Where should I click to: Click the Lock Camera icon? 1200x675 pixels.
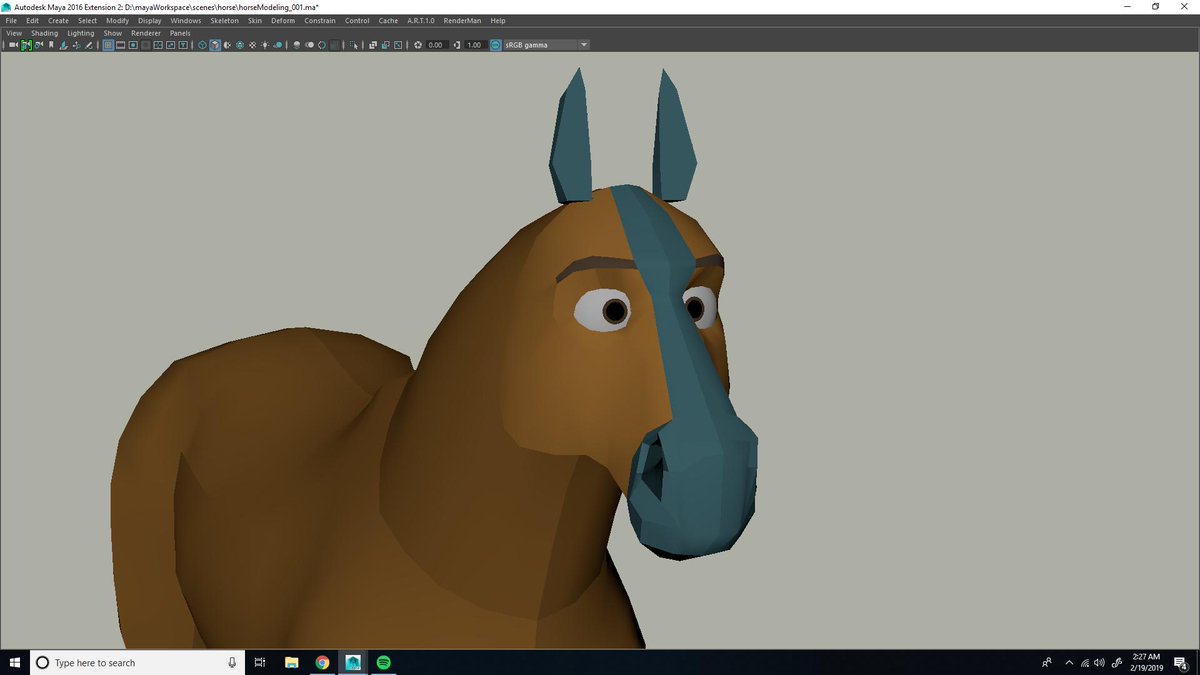[x=26, y=45]
